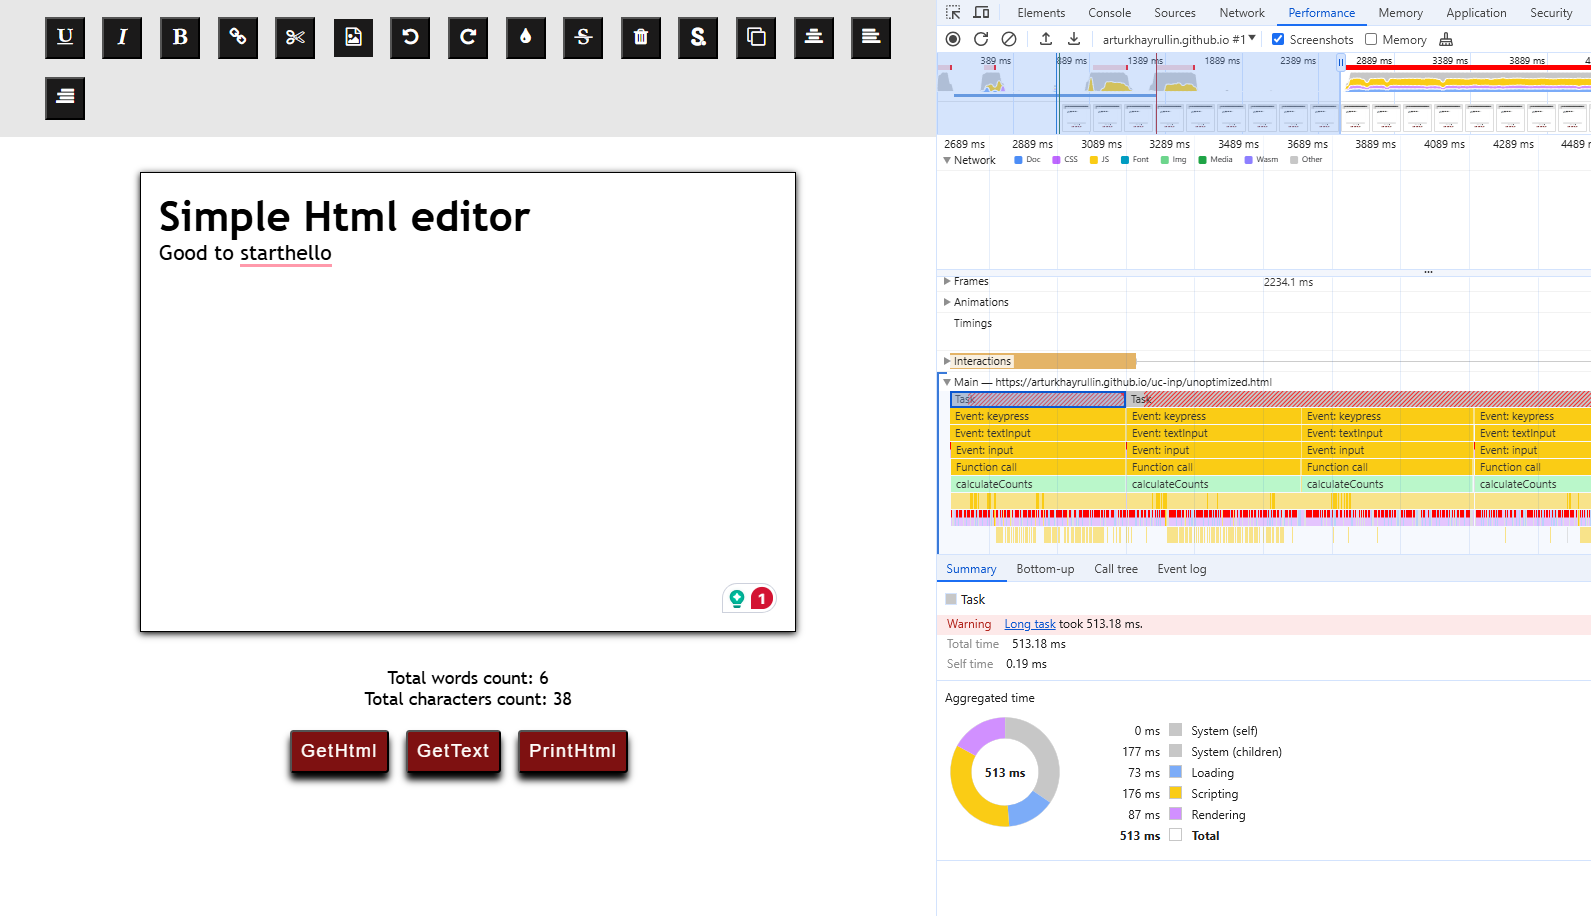
Task: Redo the last edit
Action: 468,38
